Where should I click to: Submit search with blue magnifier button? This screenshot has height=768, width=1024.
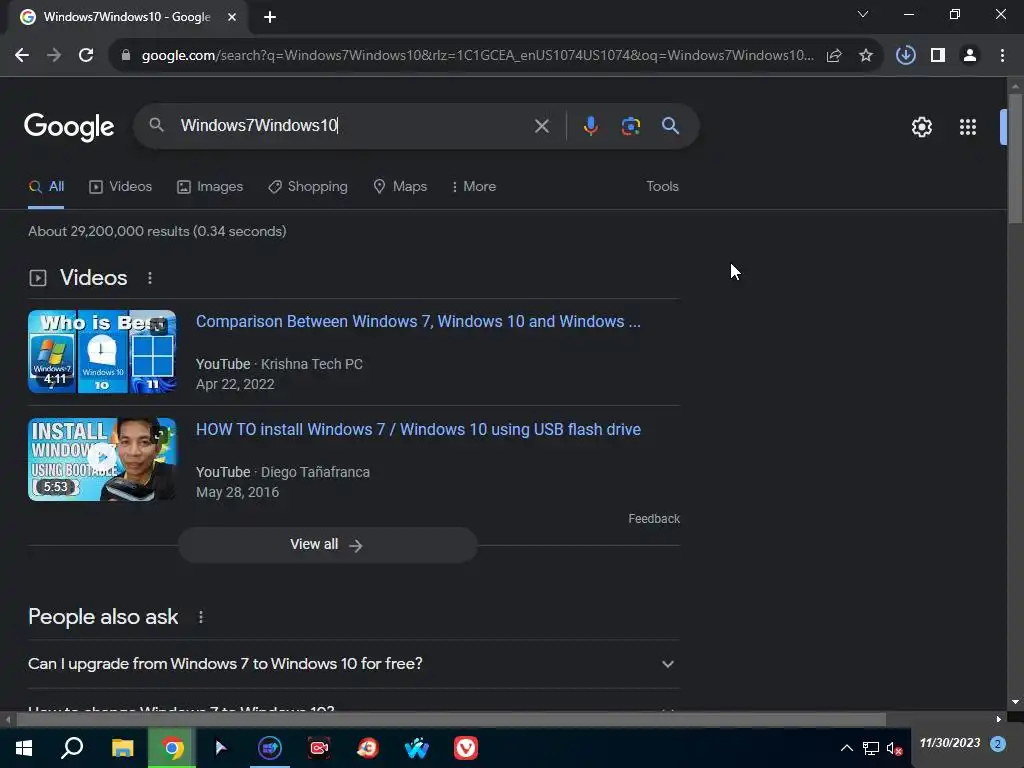pos(671,126)
